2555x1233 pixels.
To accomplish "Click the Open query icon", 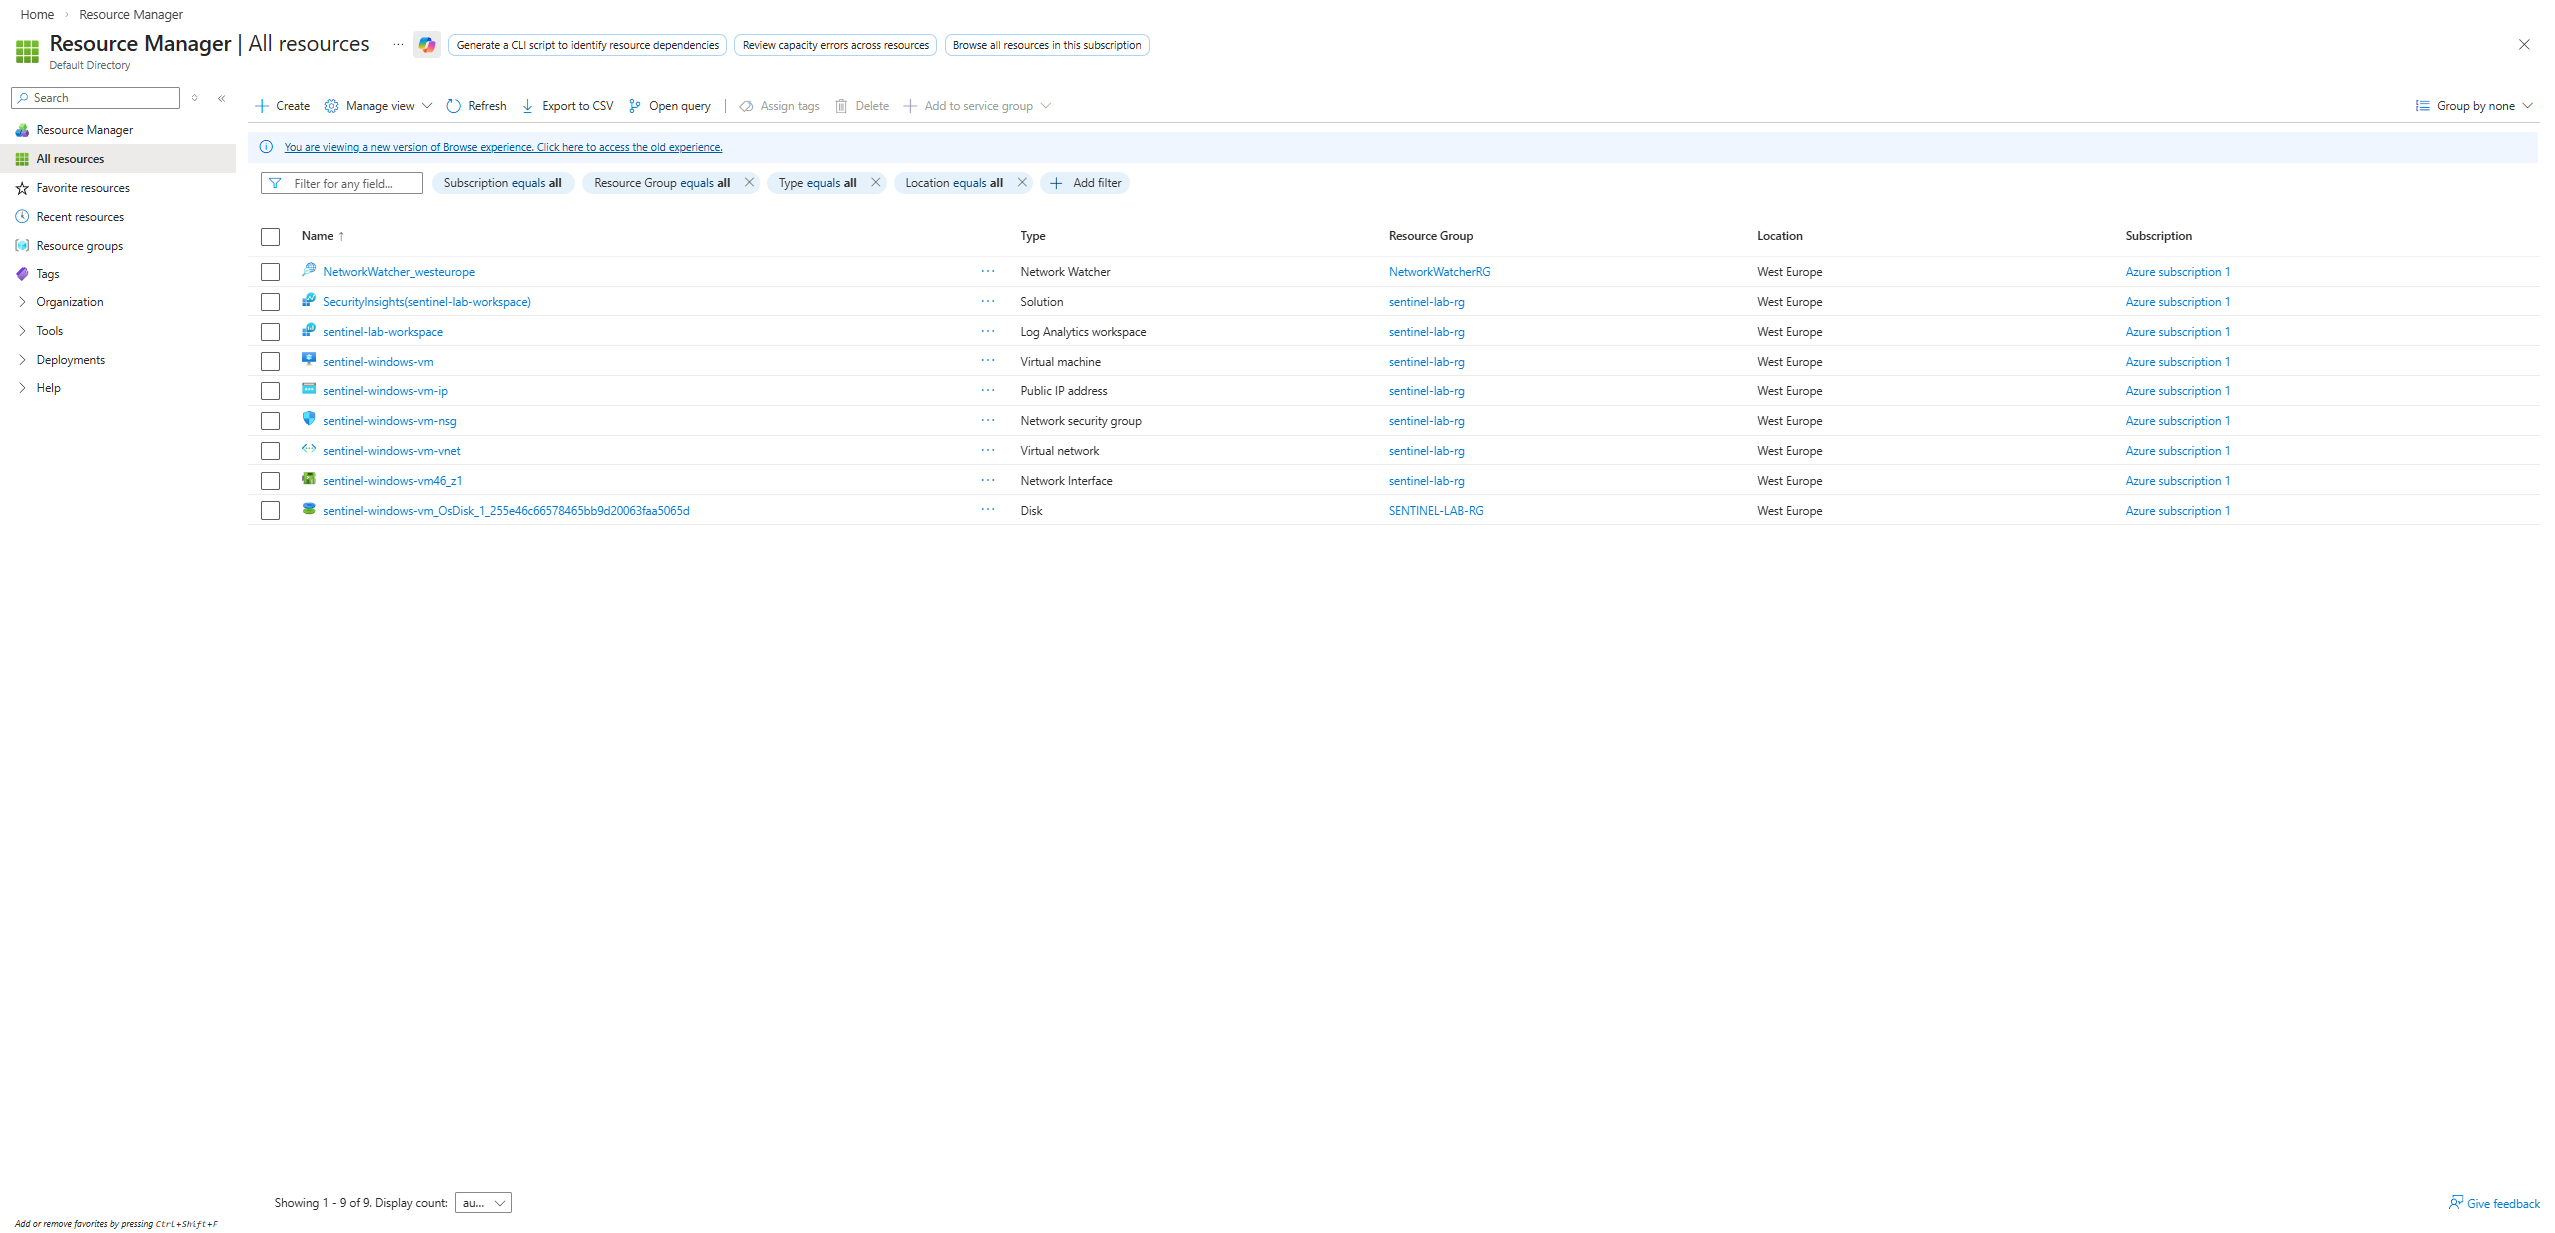I will pyautogui.click(x=634, y=106).
